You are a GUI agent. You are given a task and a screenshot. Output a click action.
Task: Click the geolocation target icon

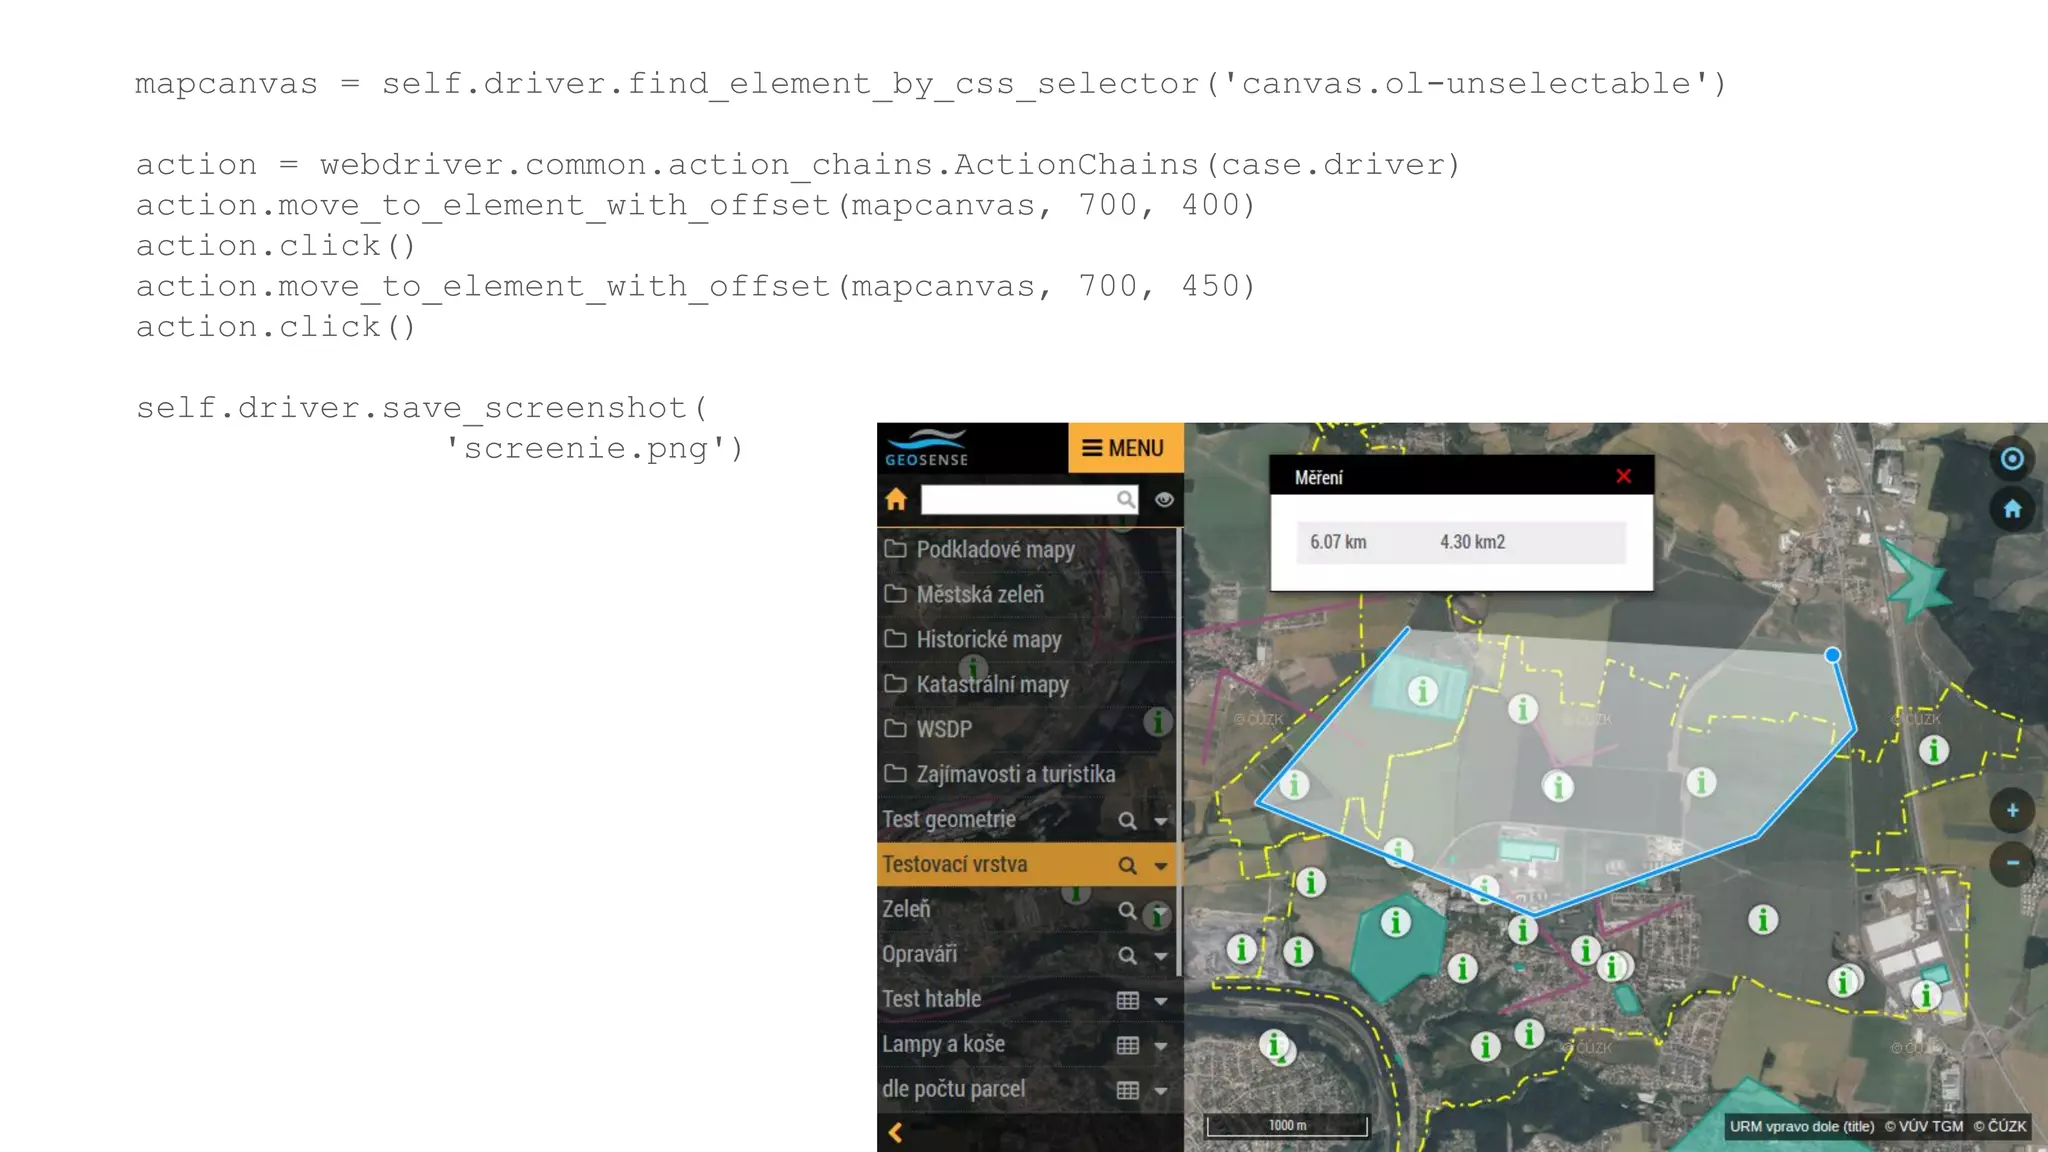tap(2012, 458)
